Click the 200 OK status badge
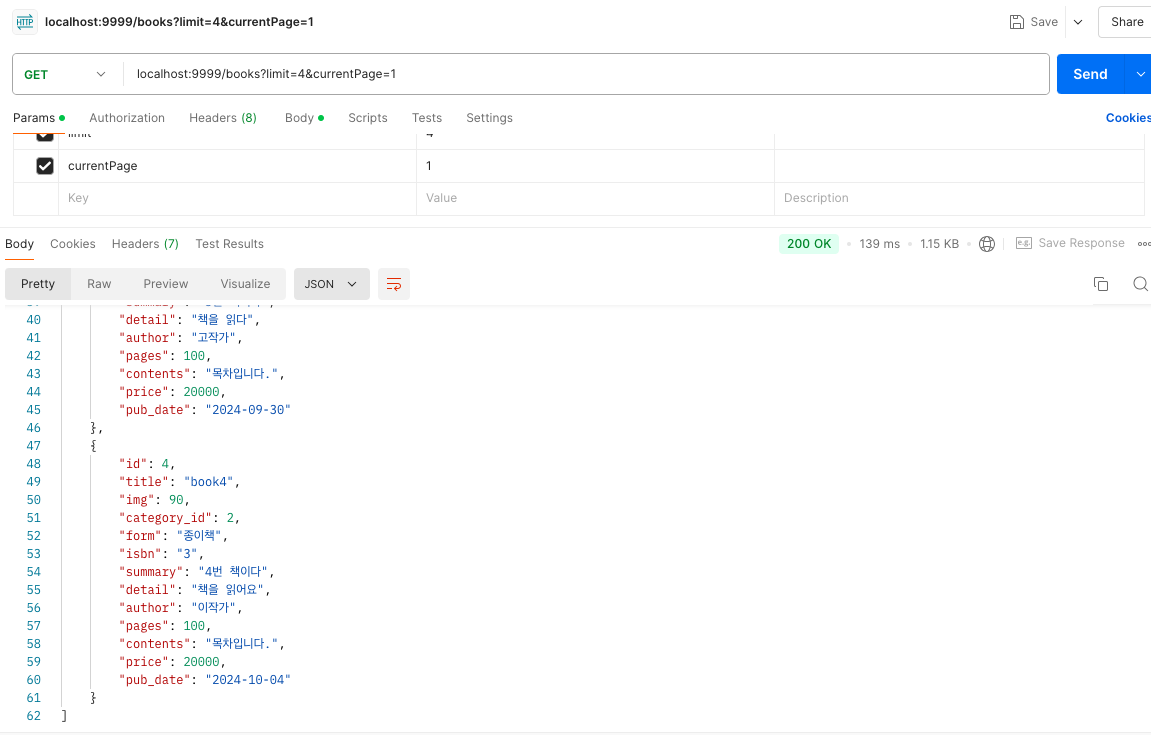 [809, 244]
